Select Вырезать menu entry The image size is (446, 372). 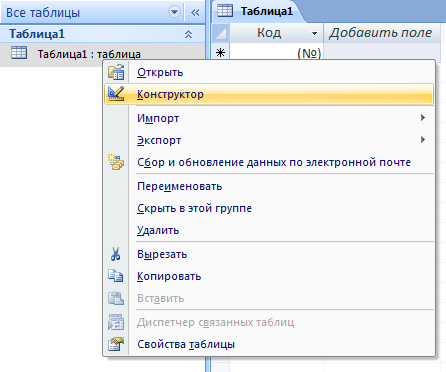pos(269,254)
